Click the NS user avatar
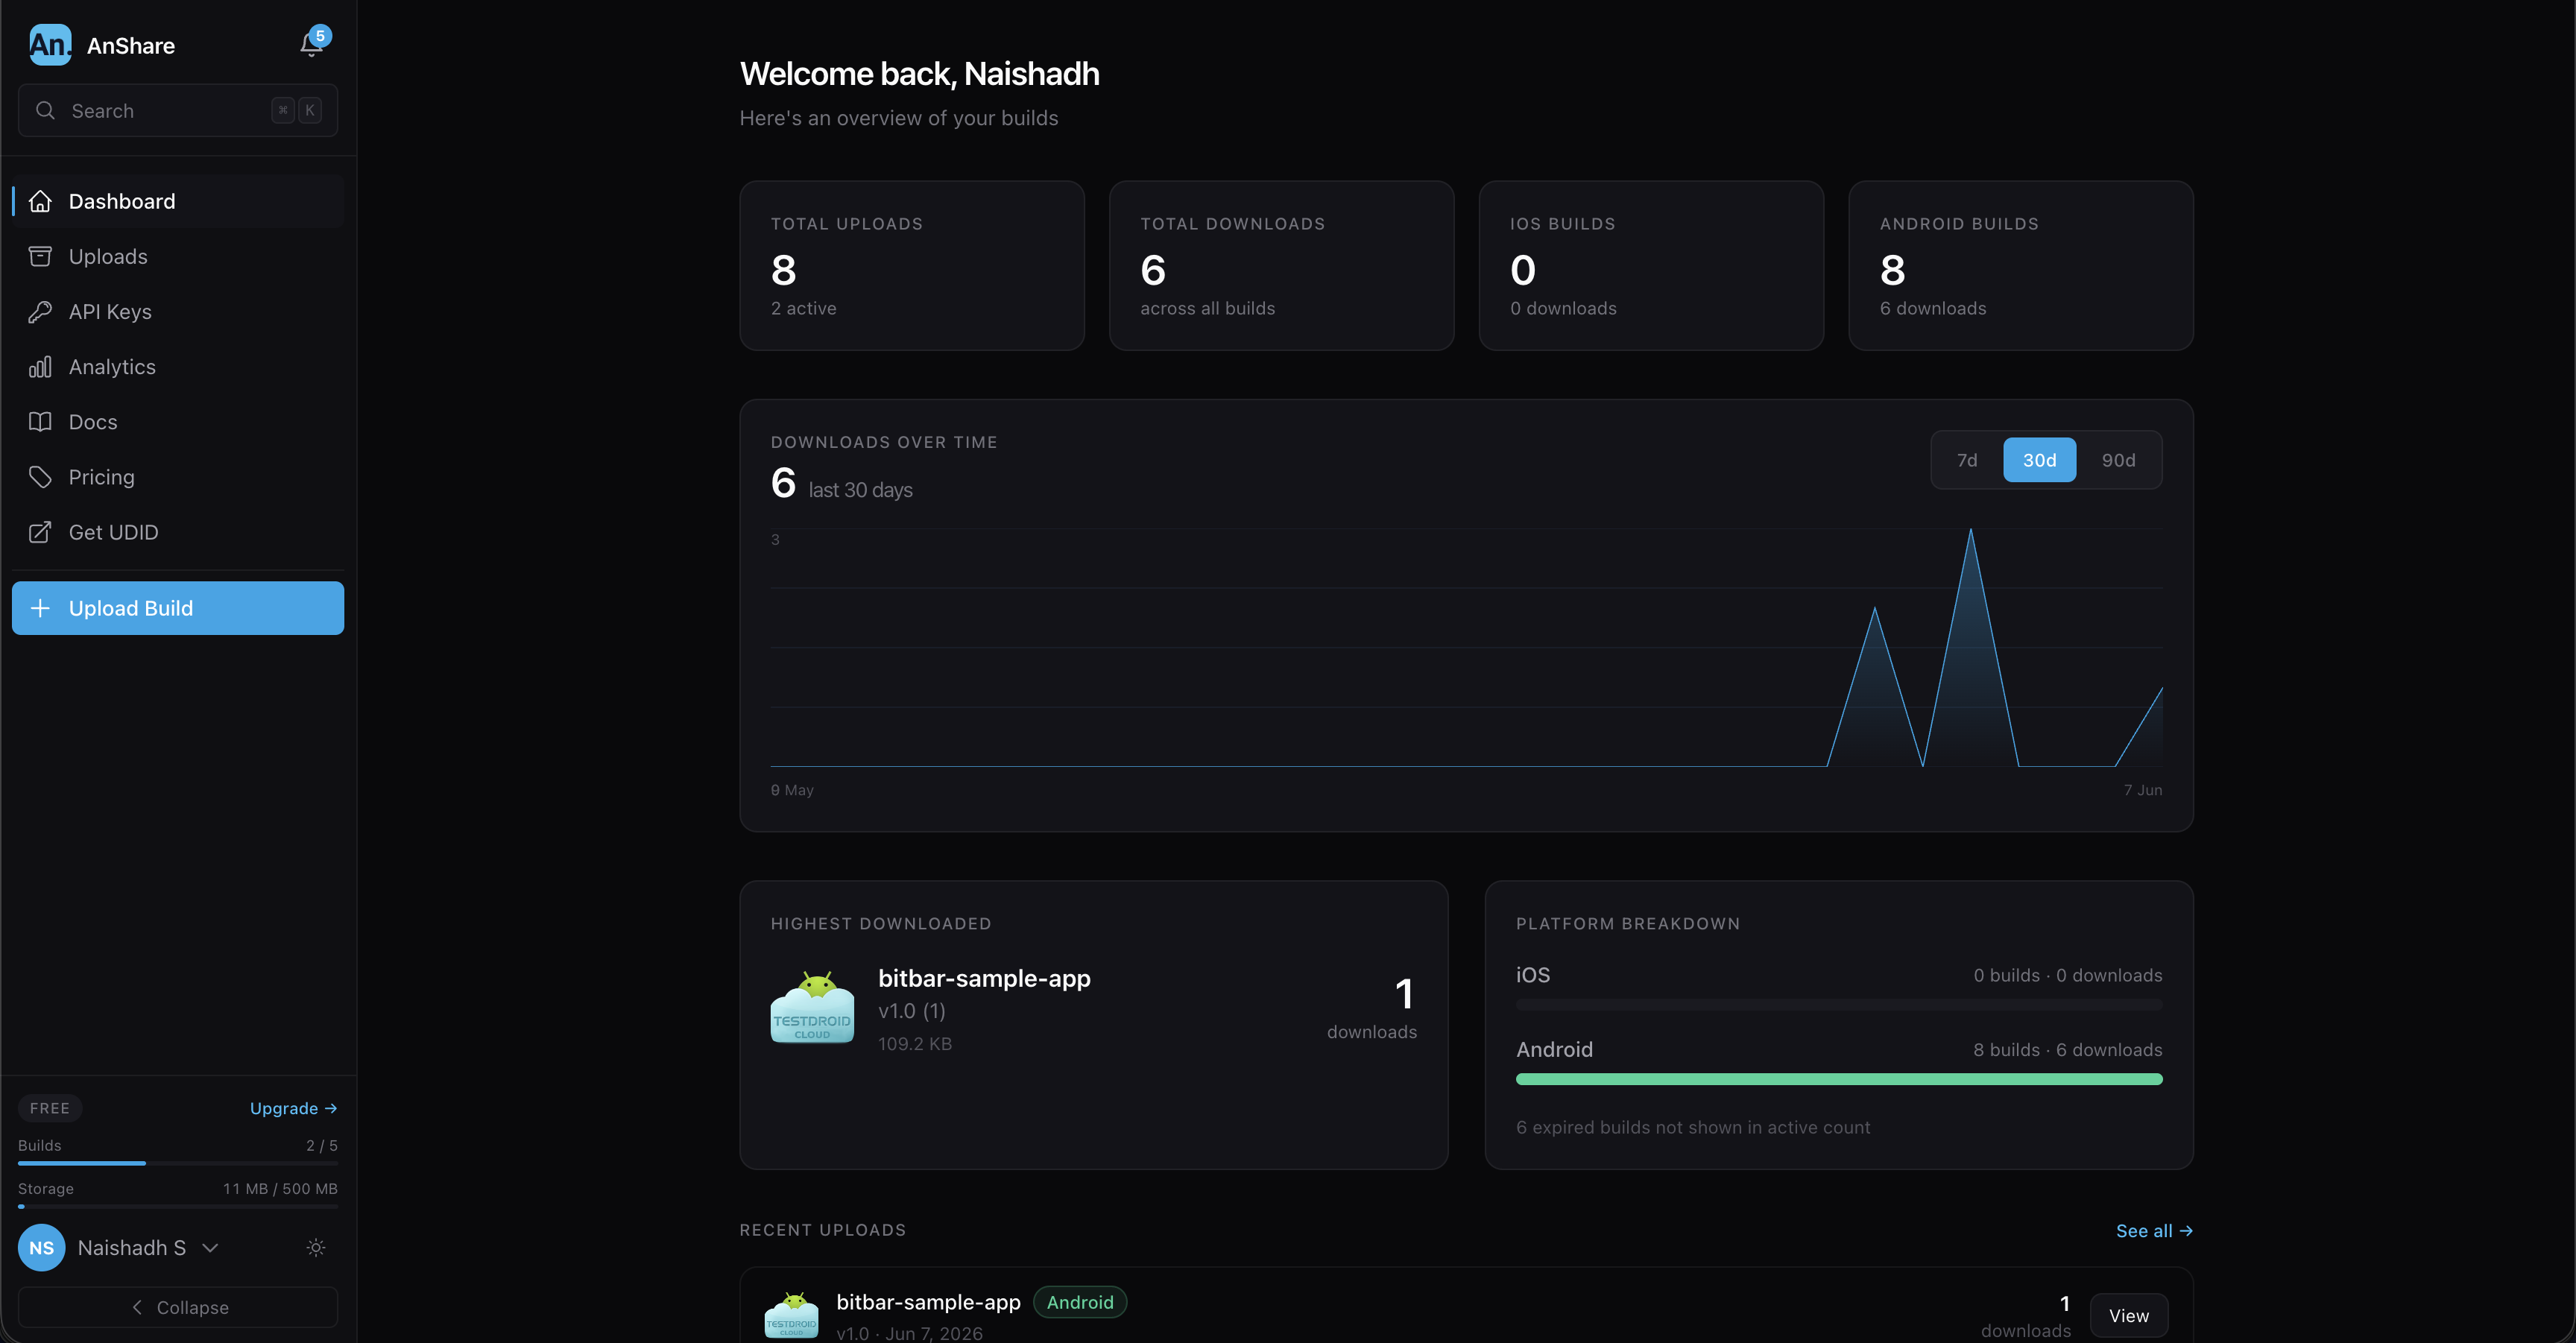Screen dimensions: 2576x1343 click(42, 1247)
